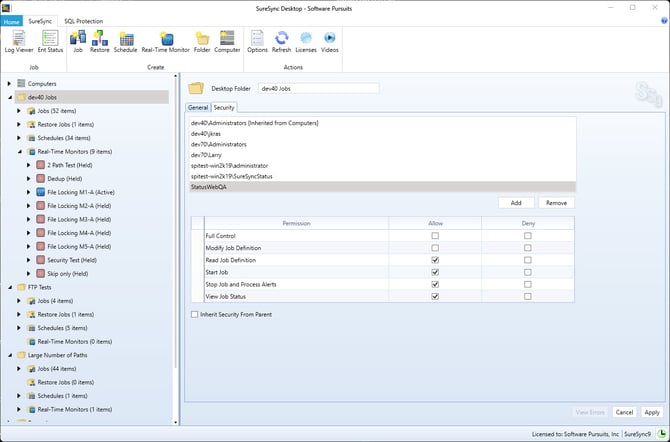Expand Jobs (52 items) node

(19, 111)
